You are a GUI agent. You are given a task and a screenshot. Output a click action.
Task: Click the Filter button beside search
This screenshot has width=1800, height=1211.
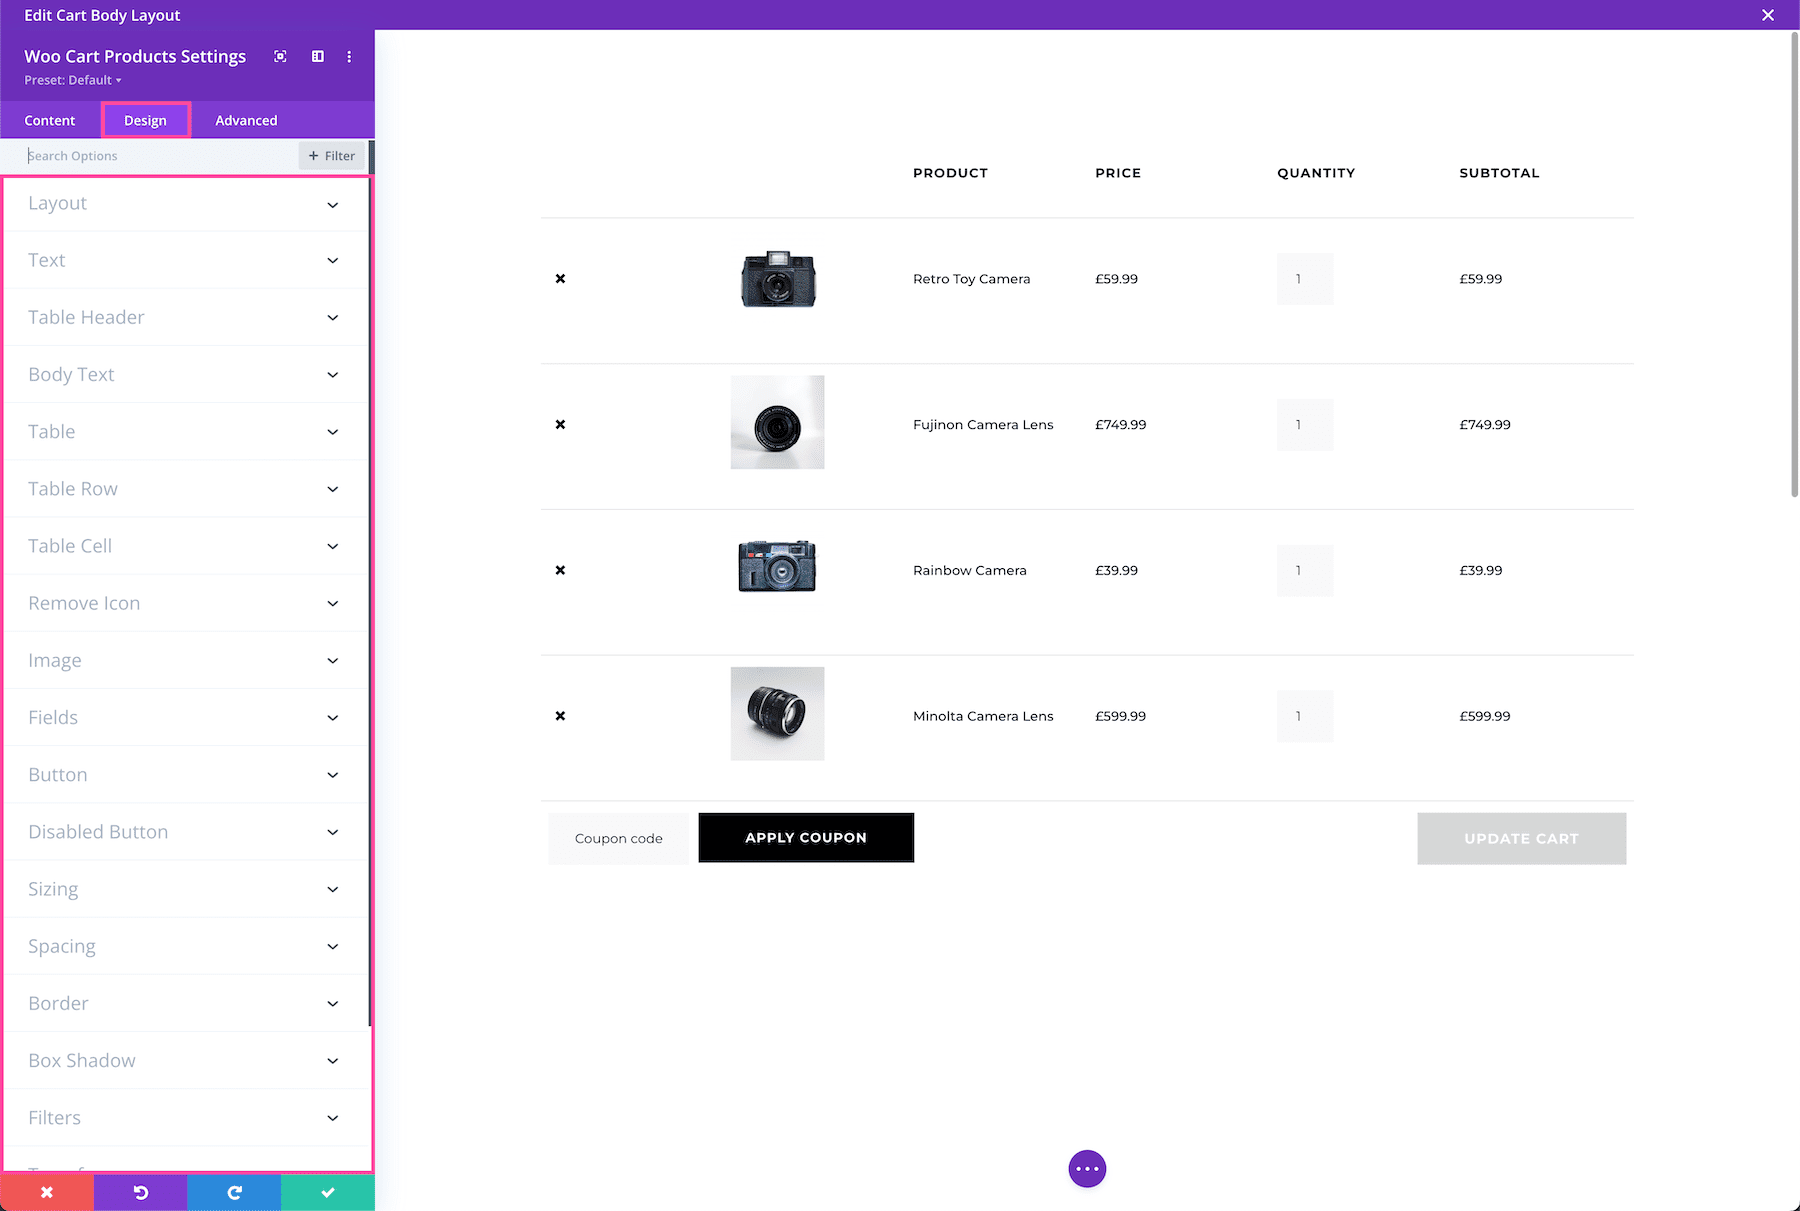coord(330,155)
